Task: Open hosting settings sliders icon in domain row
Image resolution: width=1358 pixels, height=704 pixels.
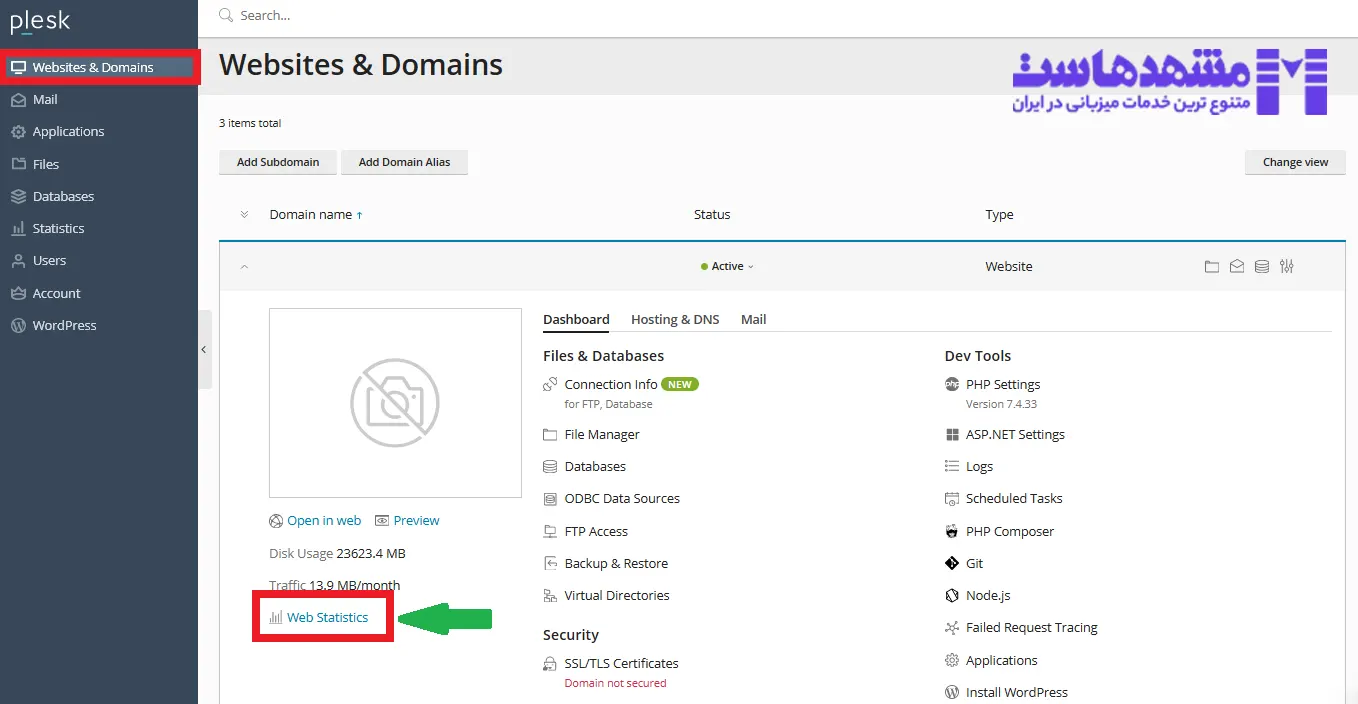Action: click(1287, 267)
